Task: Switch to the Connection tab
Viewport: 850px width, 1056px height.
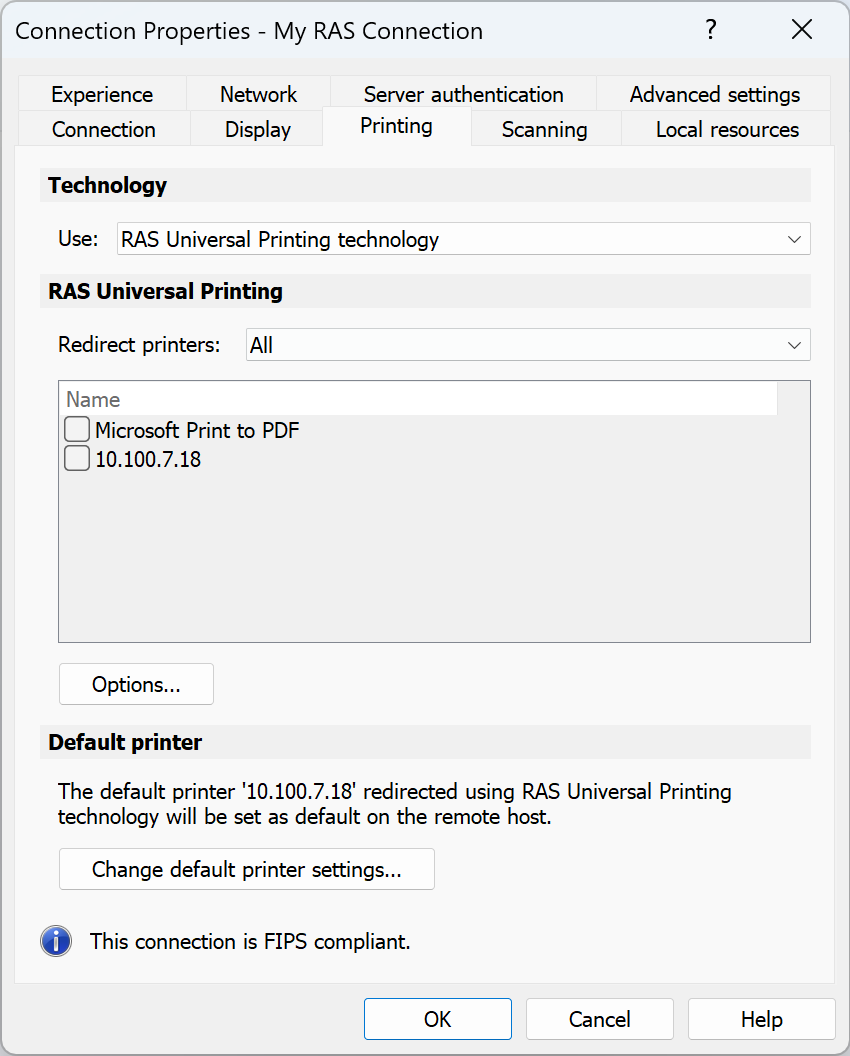Action: click(103, 130)
